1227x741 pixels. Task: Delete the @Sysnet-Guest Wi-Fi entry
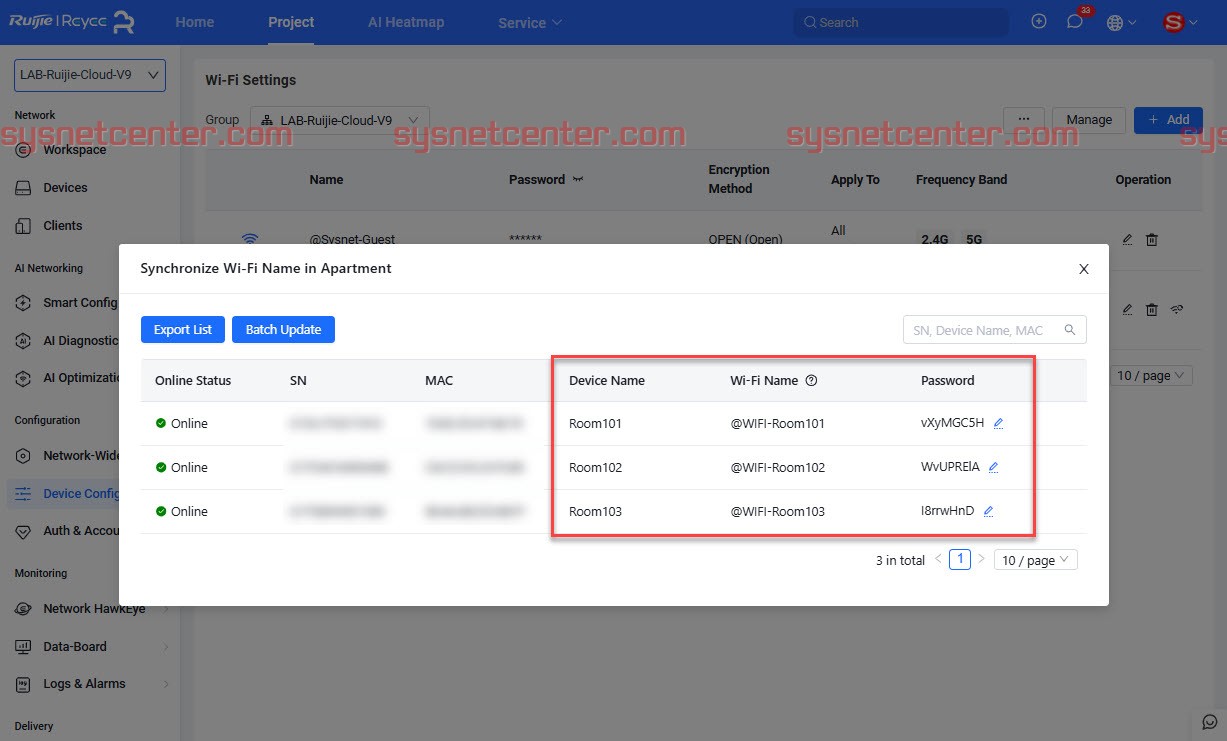point(1151,240)
